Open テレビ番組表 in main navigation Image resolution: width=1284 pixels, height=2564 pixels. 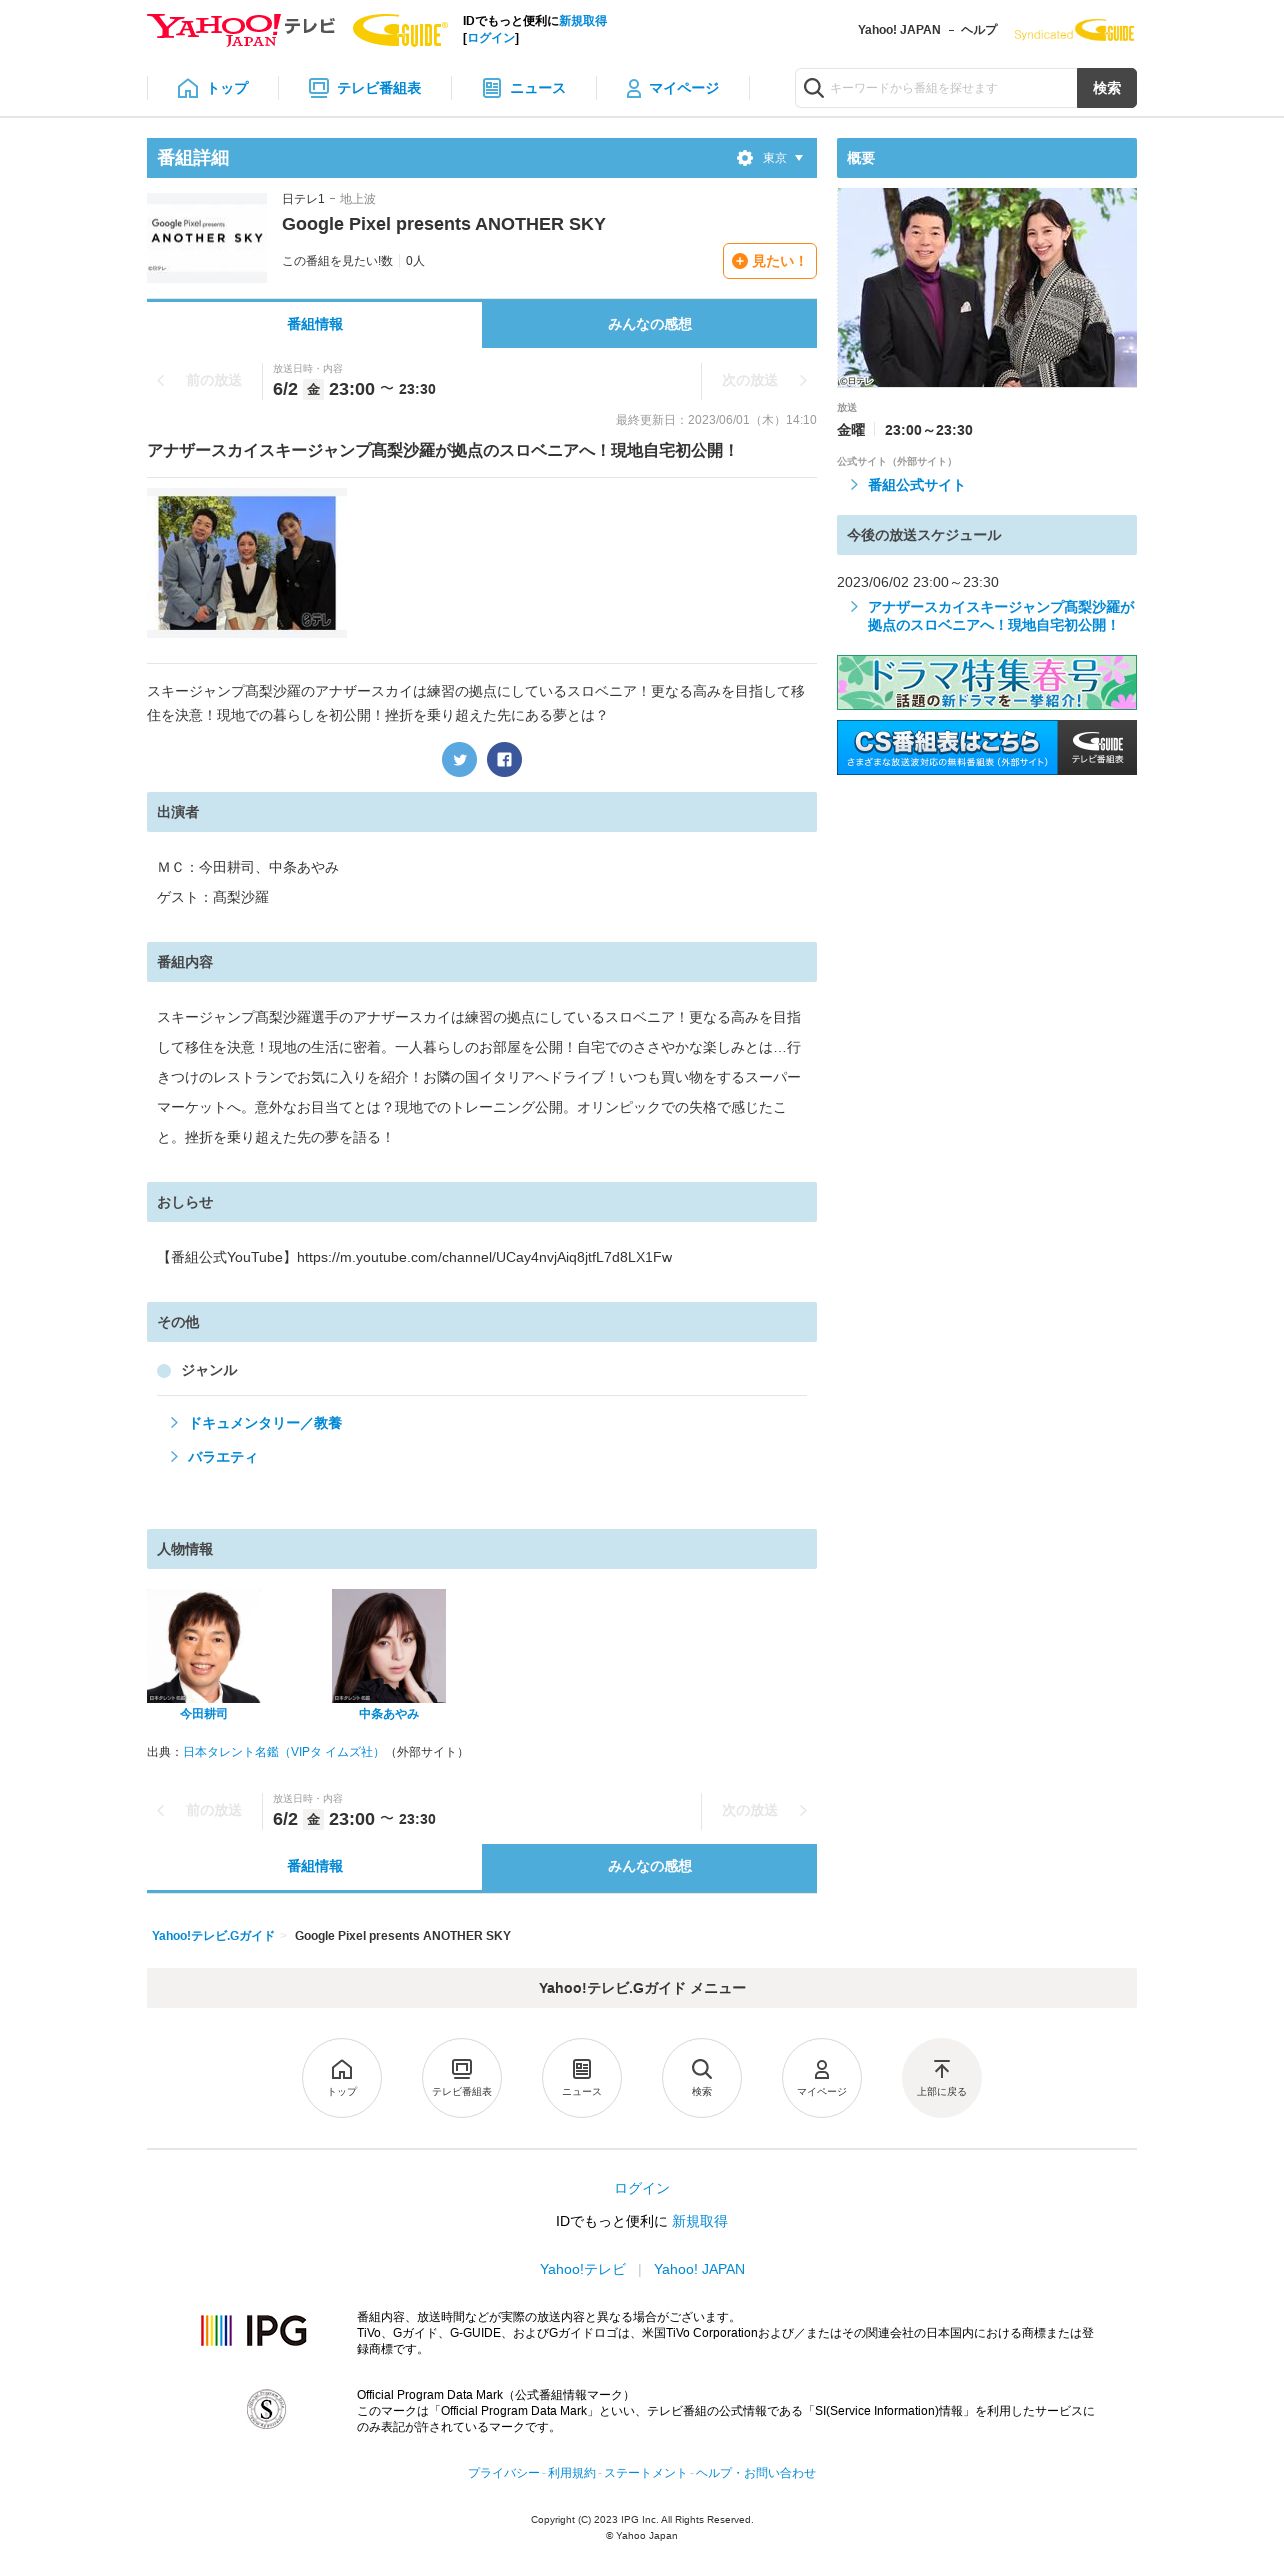(365, 88)
